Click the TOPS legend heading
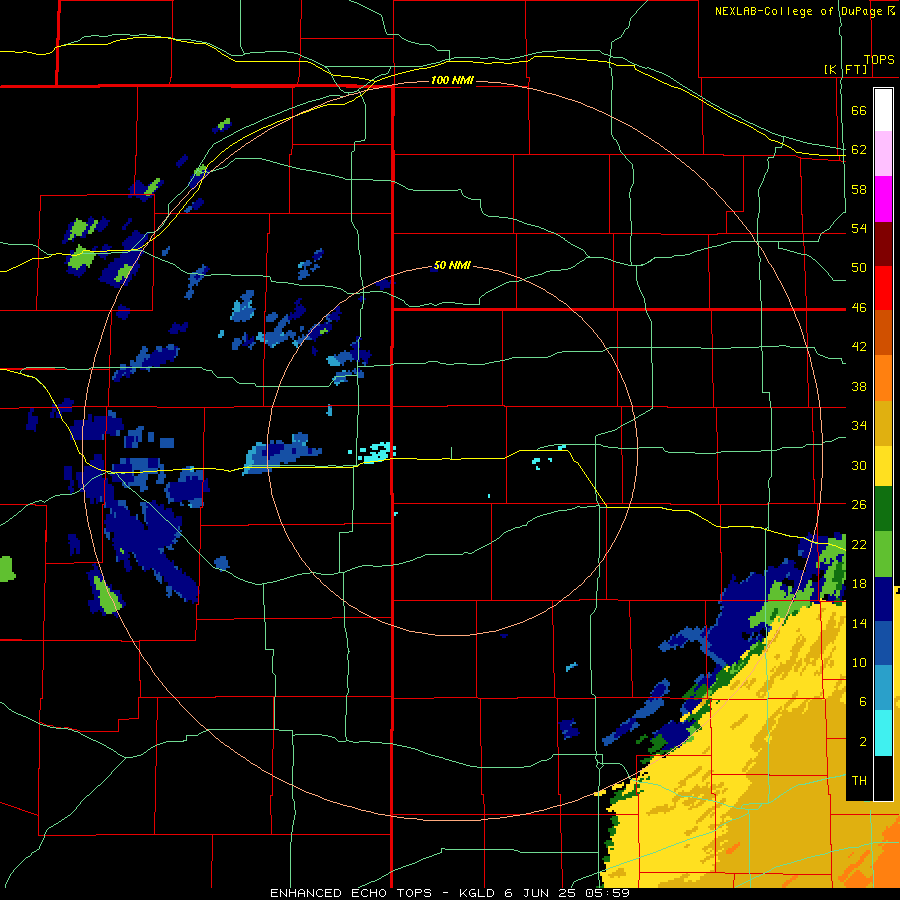The width and height of the screenshot is (900, 900). point(879,59)
